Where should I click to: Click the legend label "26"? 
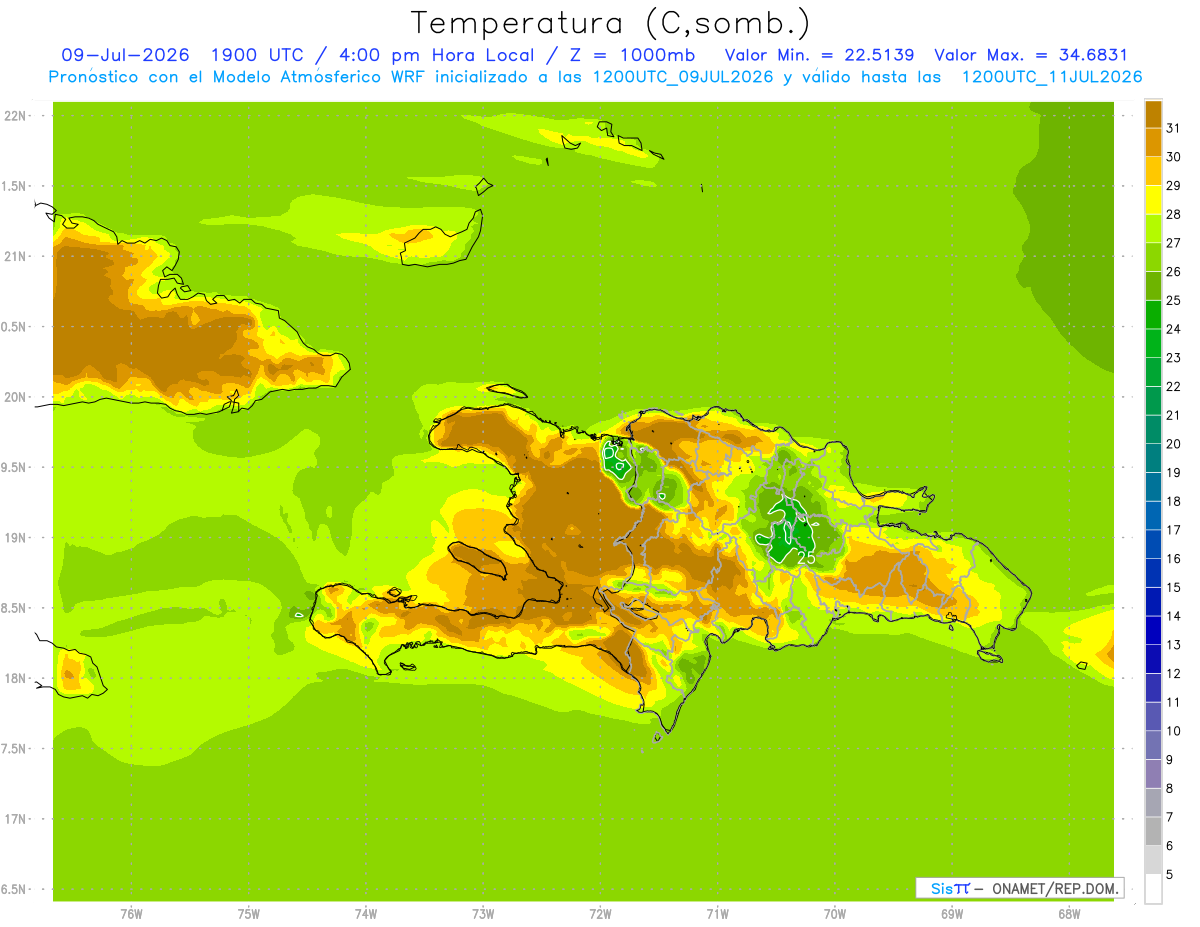click(x=1174, y=271)
